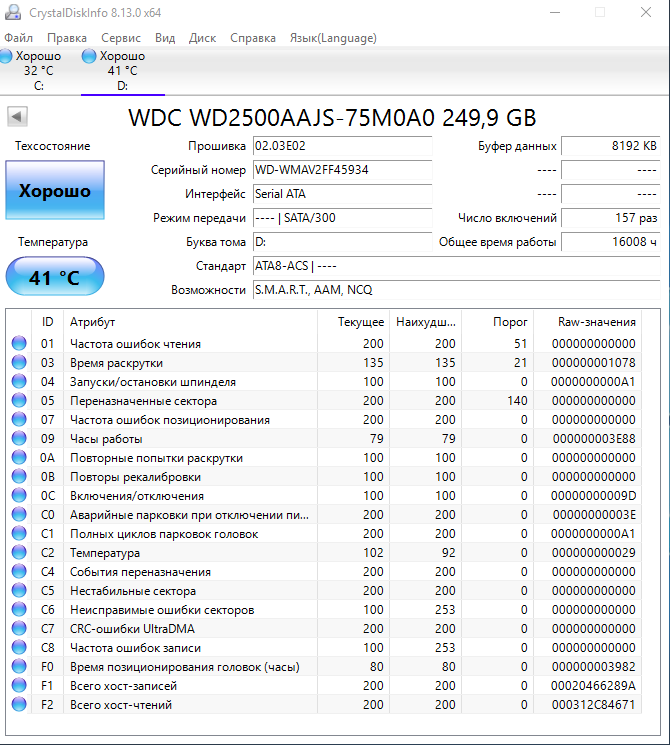The height and width of the screenshot is (745, 670).
Task: Click status icon of attribute 04 Запуски/остановки шпинделя
Action: [x=19, y=381]
